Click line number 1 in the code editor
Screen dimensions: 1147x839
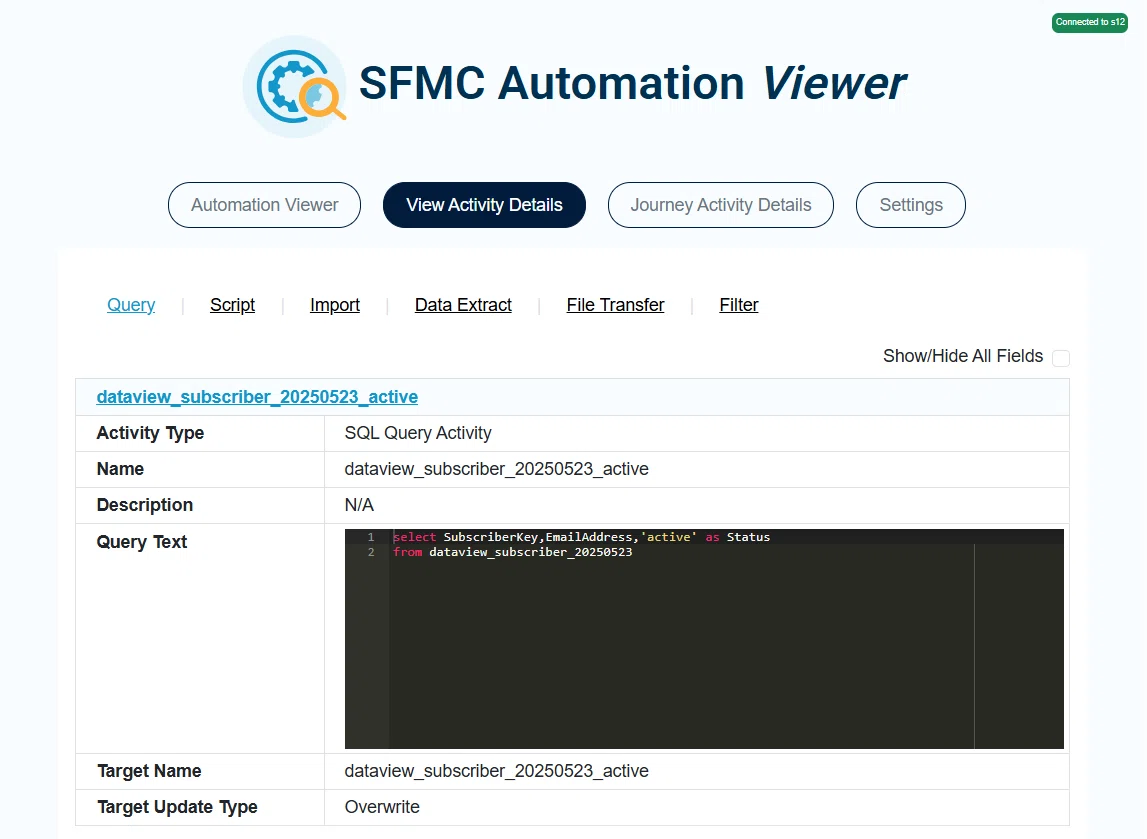371,537
